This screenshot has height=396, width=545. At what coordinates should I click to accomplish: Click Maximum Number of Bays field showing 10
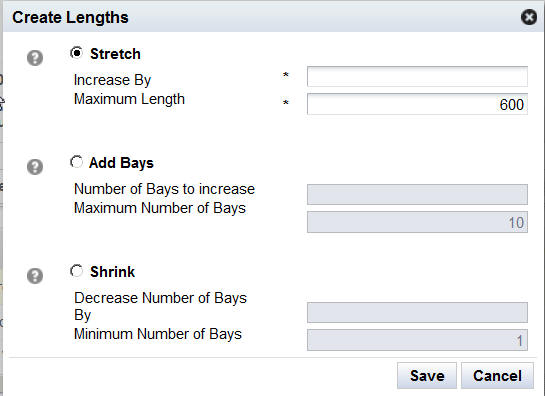coord(417,222)
